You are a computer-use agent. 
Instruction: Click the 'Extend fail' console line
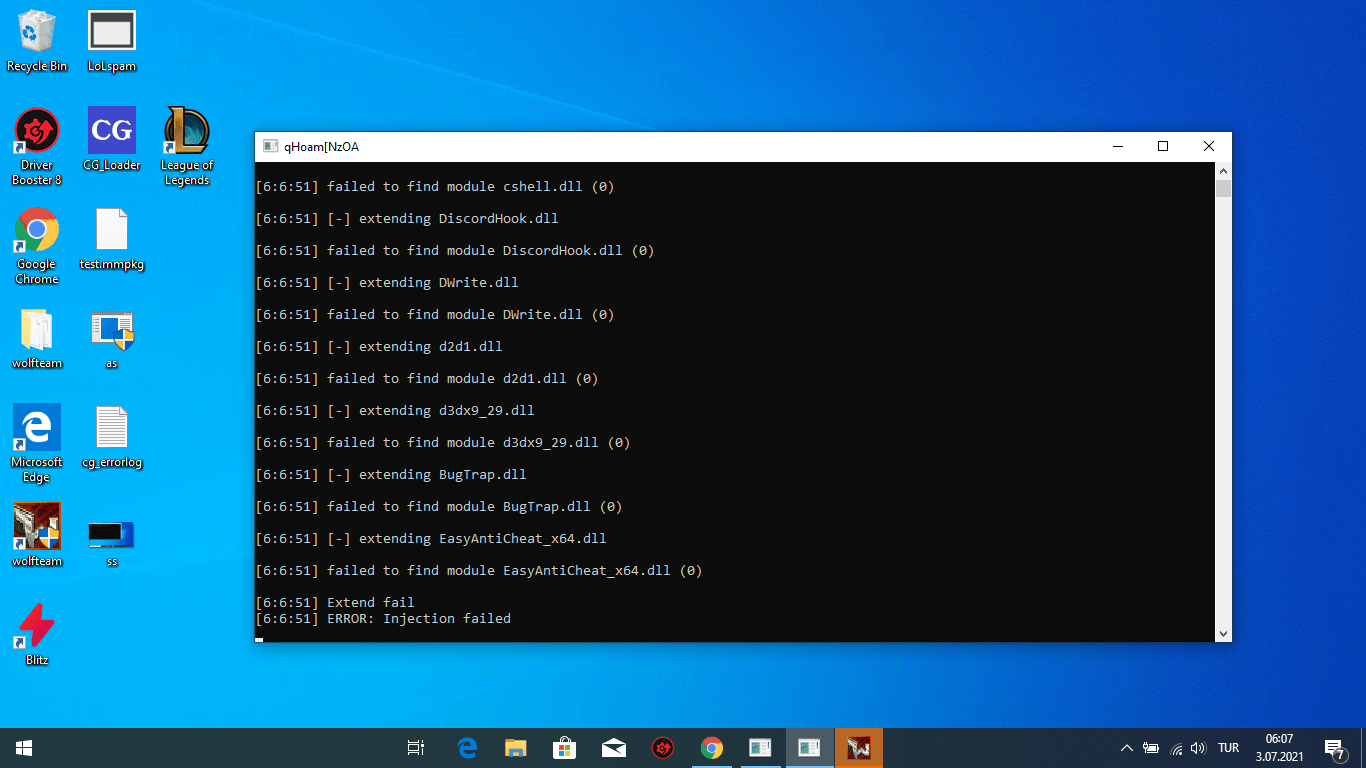[x=334, y=603]
